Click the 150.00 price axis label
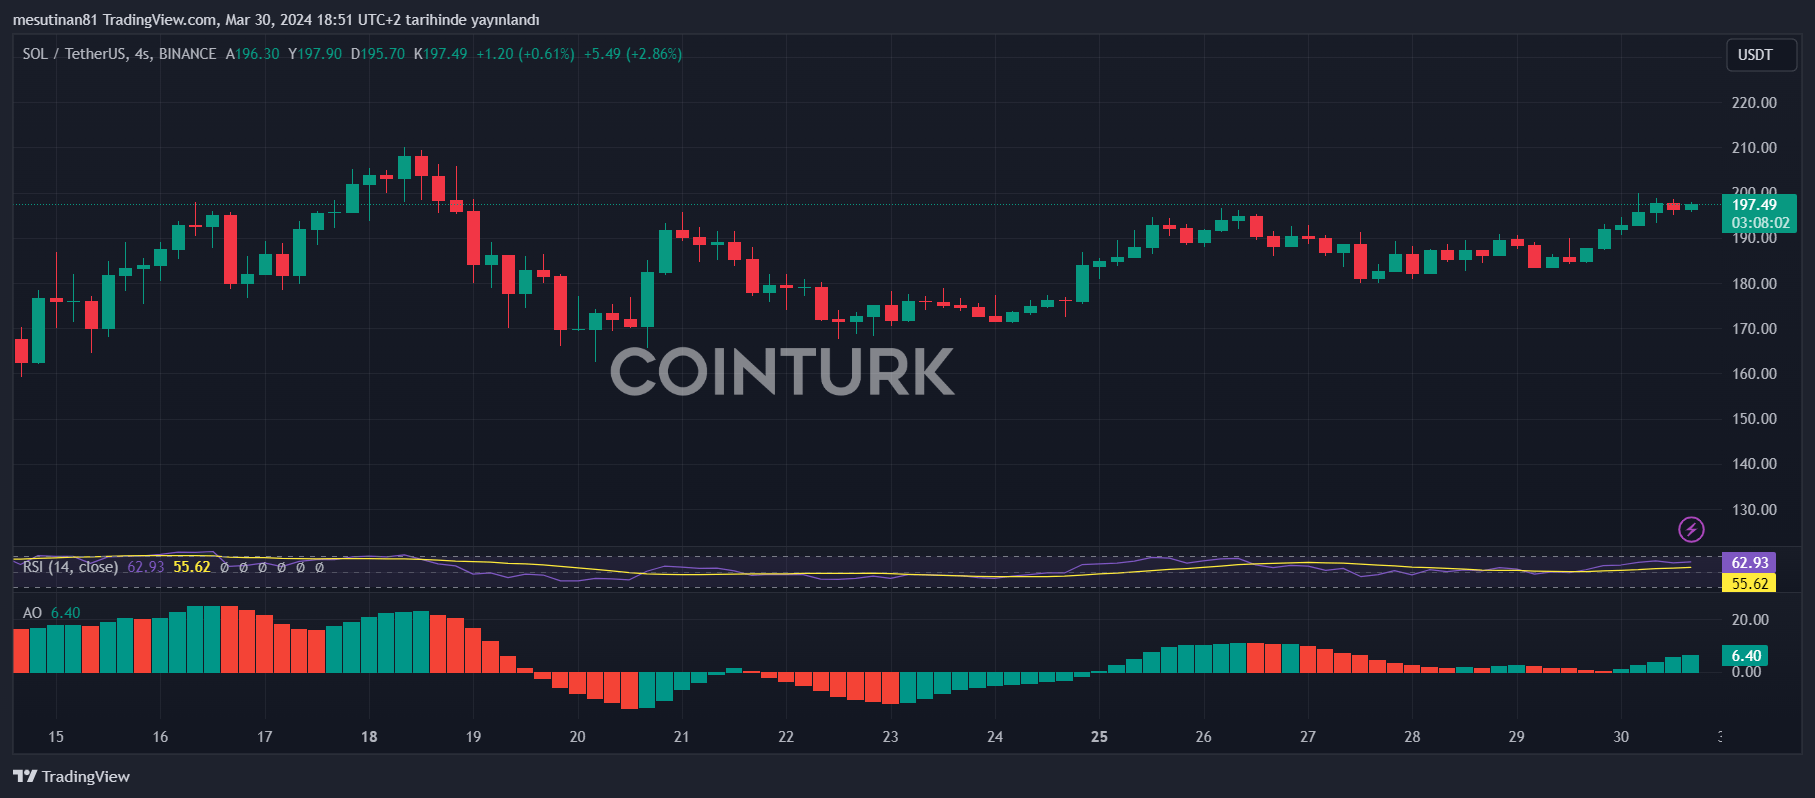Viewport: 1815px width, 798px height. [1754, 419]
